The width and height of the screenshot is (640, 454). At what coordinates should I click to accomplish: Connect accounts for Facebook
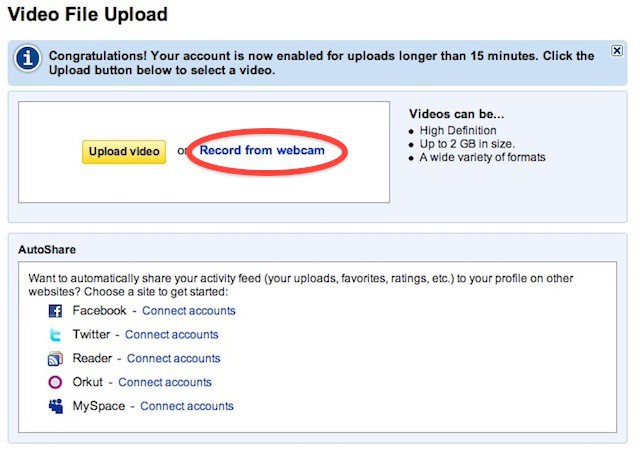189,311
